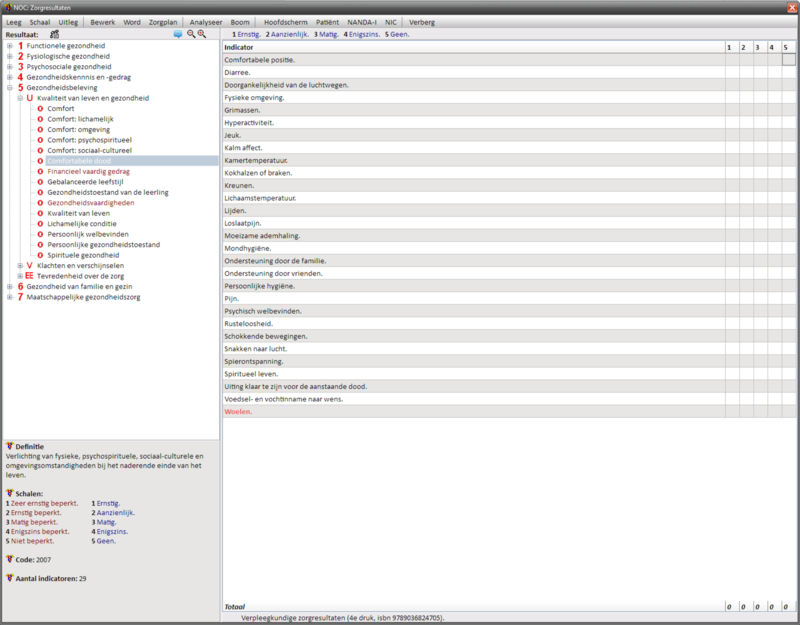Expand Gezondheid van familie en gezin

9,287
